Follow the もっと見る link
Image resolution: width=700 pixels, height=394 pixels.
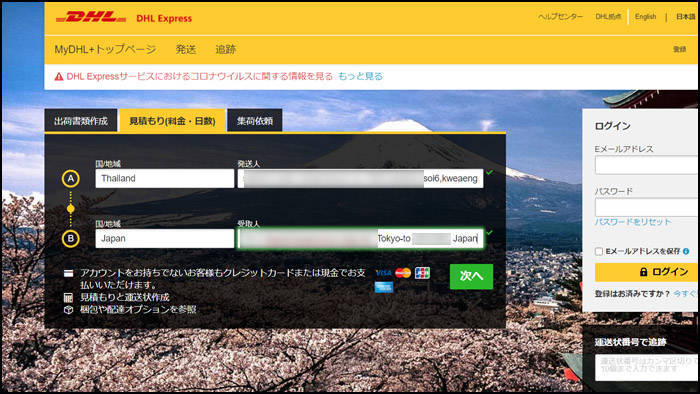click(x=360, y=76)
